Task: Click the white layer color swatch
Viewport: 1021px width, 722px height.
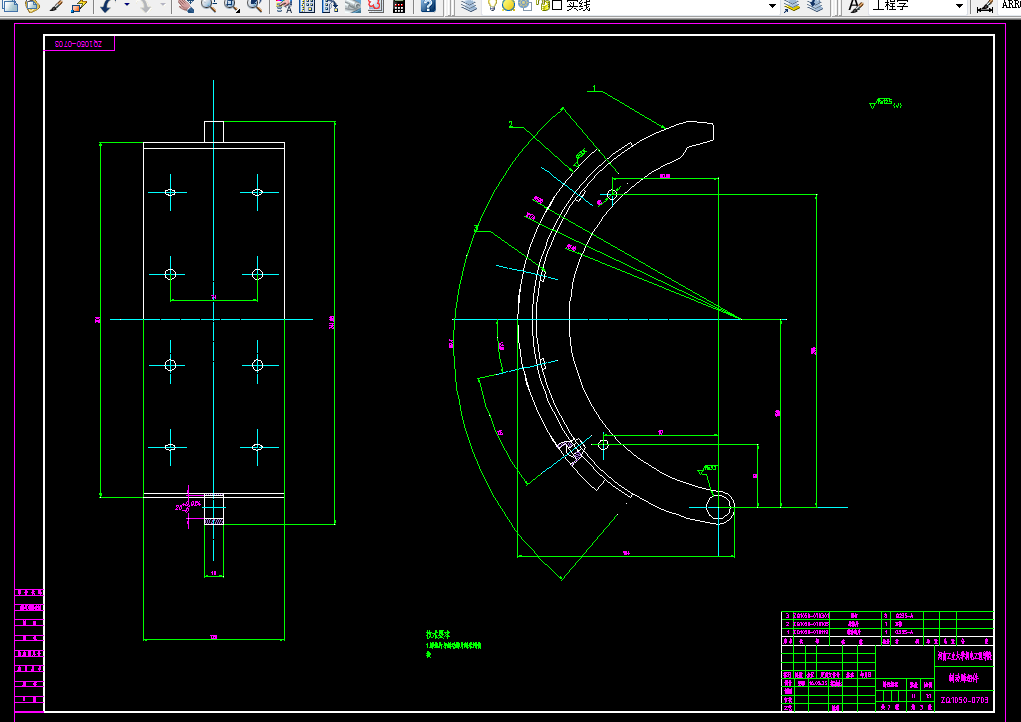Action: [557, 6]
